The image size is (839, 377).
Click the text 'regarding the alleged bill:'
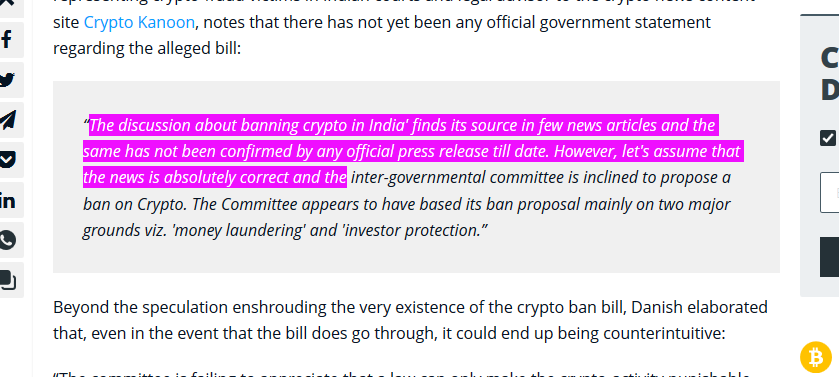coord(147,49)
